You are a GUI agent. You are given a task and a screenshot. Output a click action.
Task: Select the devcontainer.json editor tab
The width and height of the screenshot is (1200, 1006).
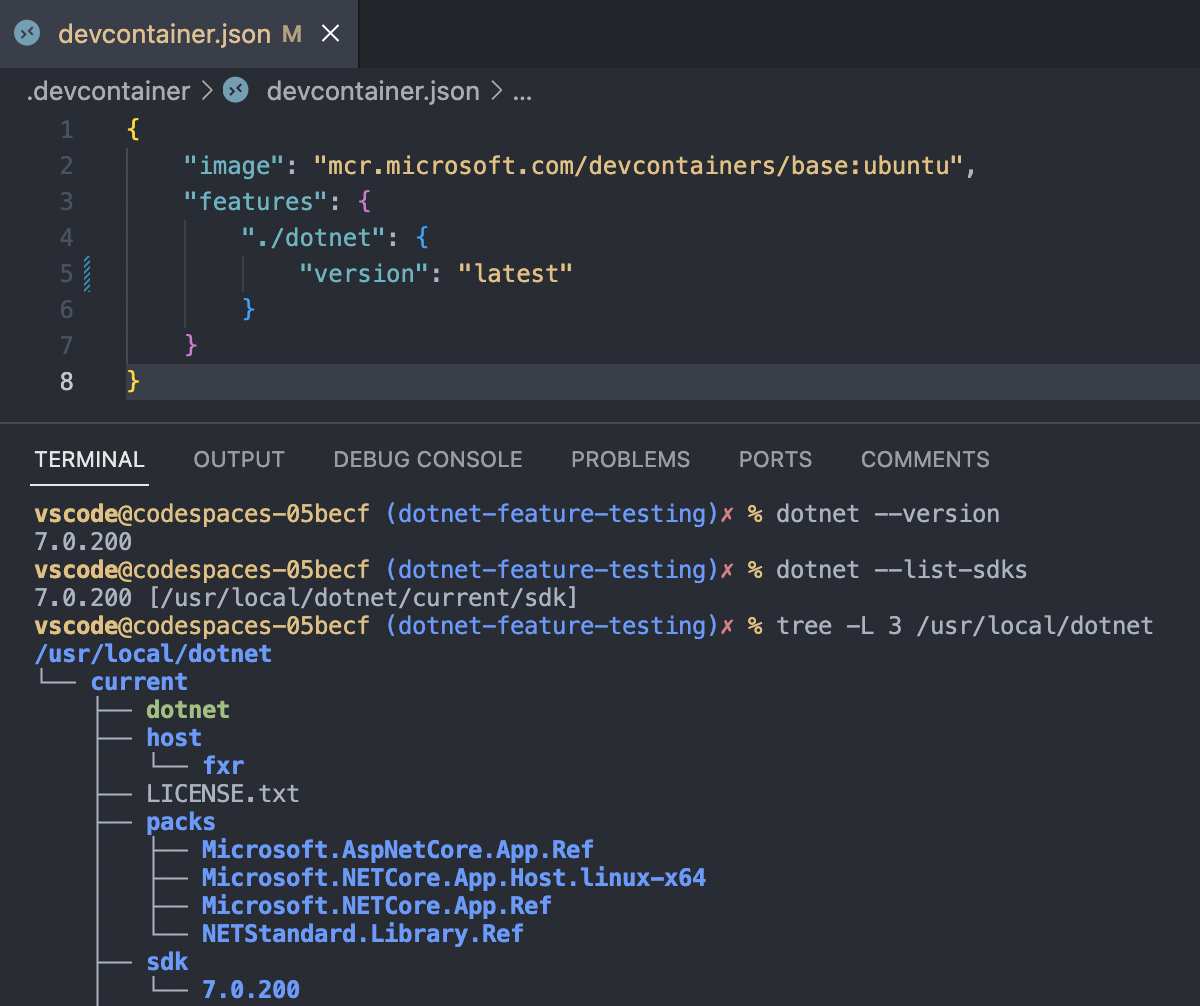(178, 33)
